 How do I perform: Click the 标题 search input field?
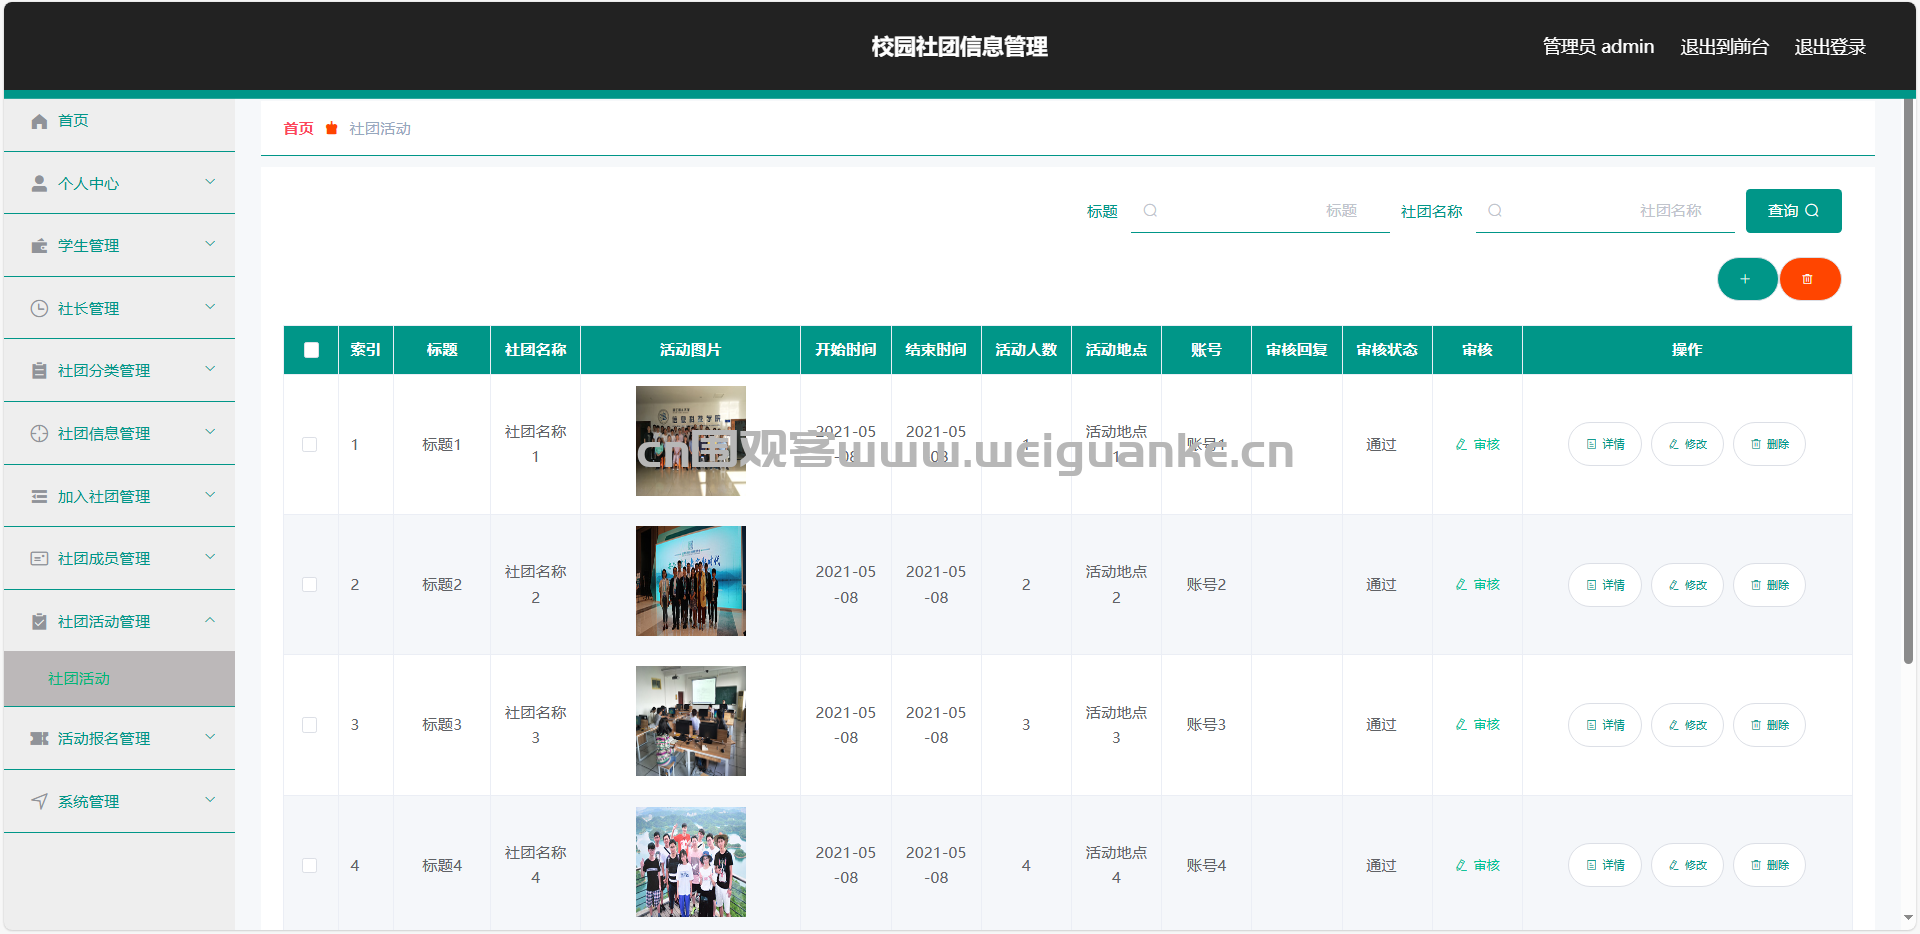tap(1260, 211)
